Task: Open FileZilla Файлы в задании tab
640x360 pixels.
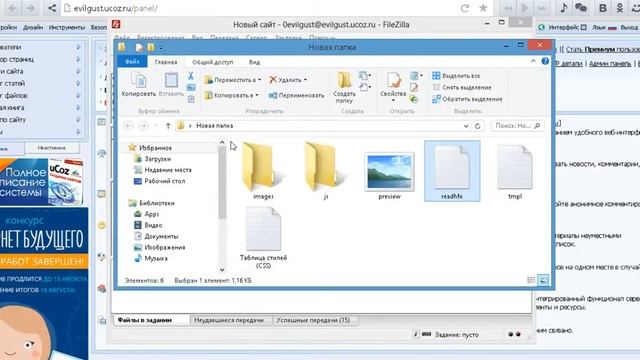Action: point(151,320)
